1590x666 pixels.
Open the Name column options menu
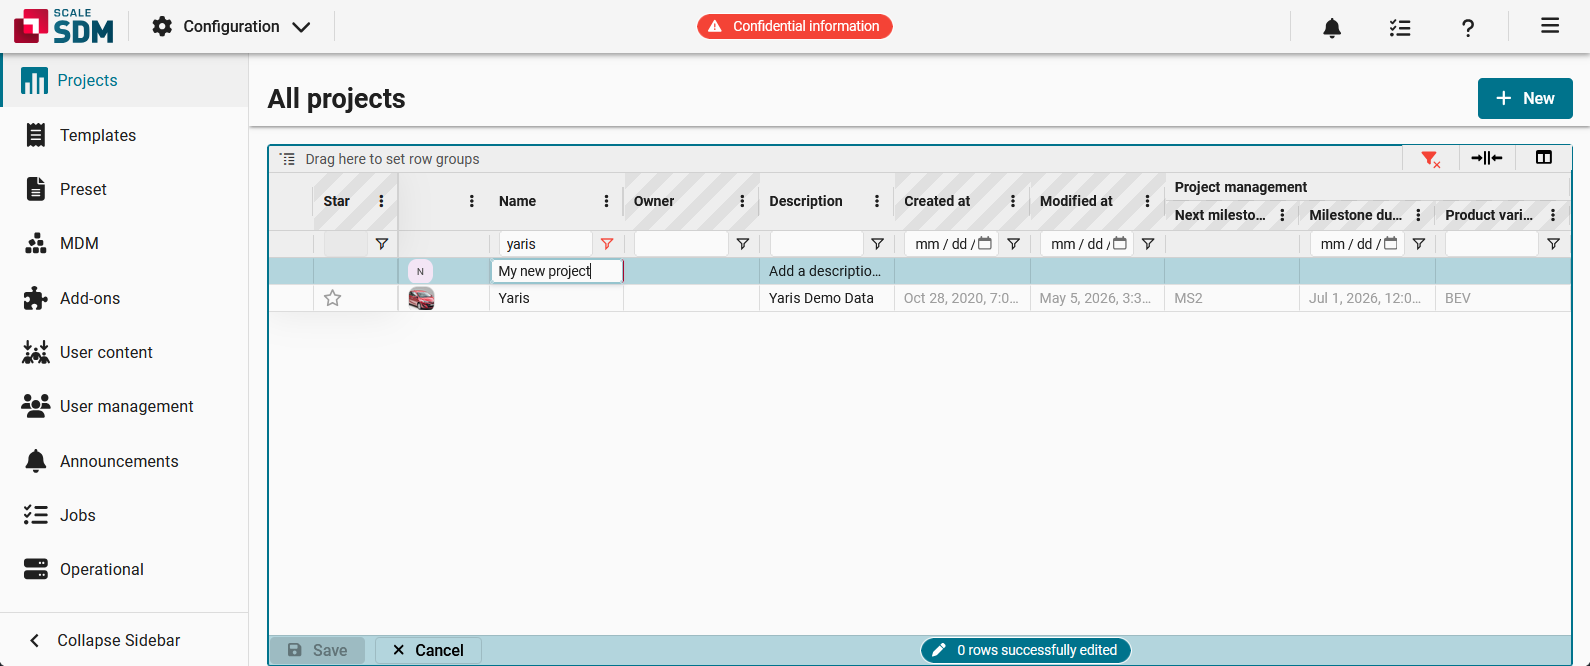pos(606,201)
